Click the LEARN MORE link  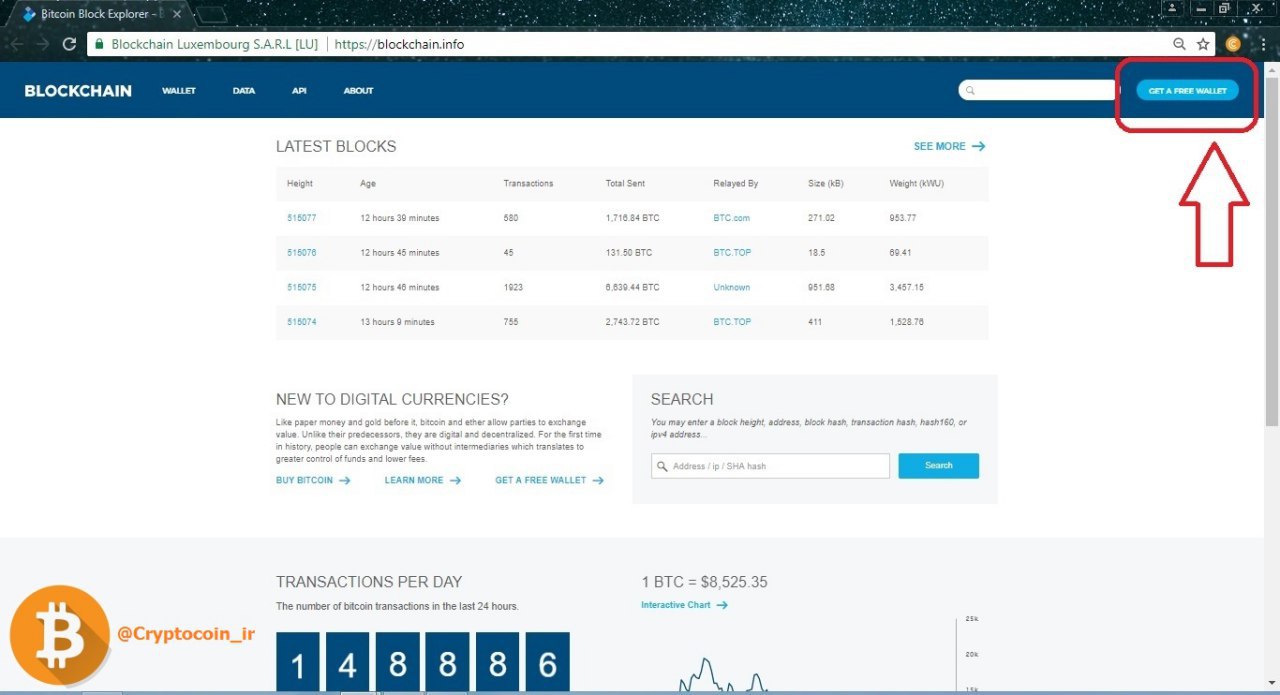pos(423,480)
